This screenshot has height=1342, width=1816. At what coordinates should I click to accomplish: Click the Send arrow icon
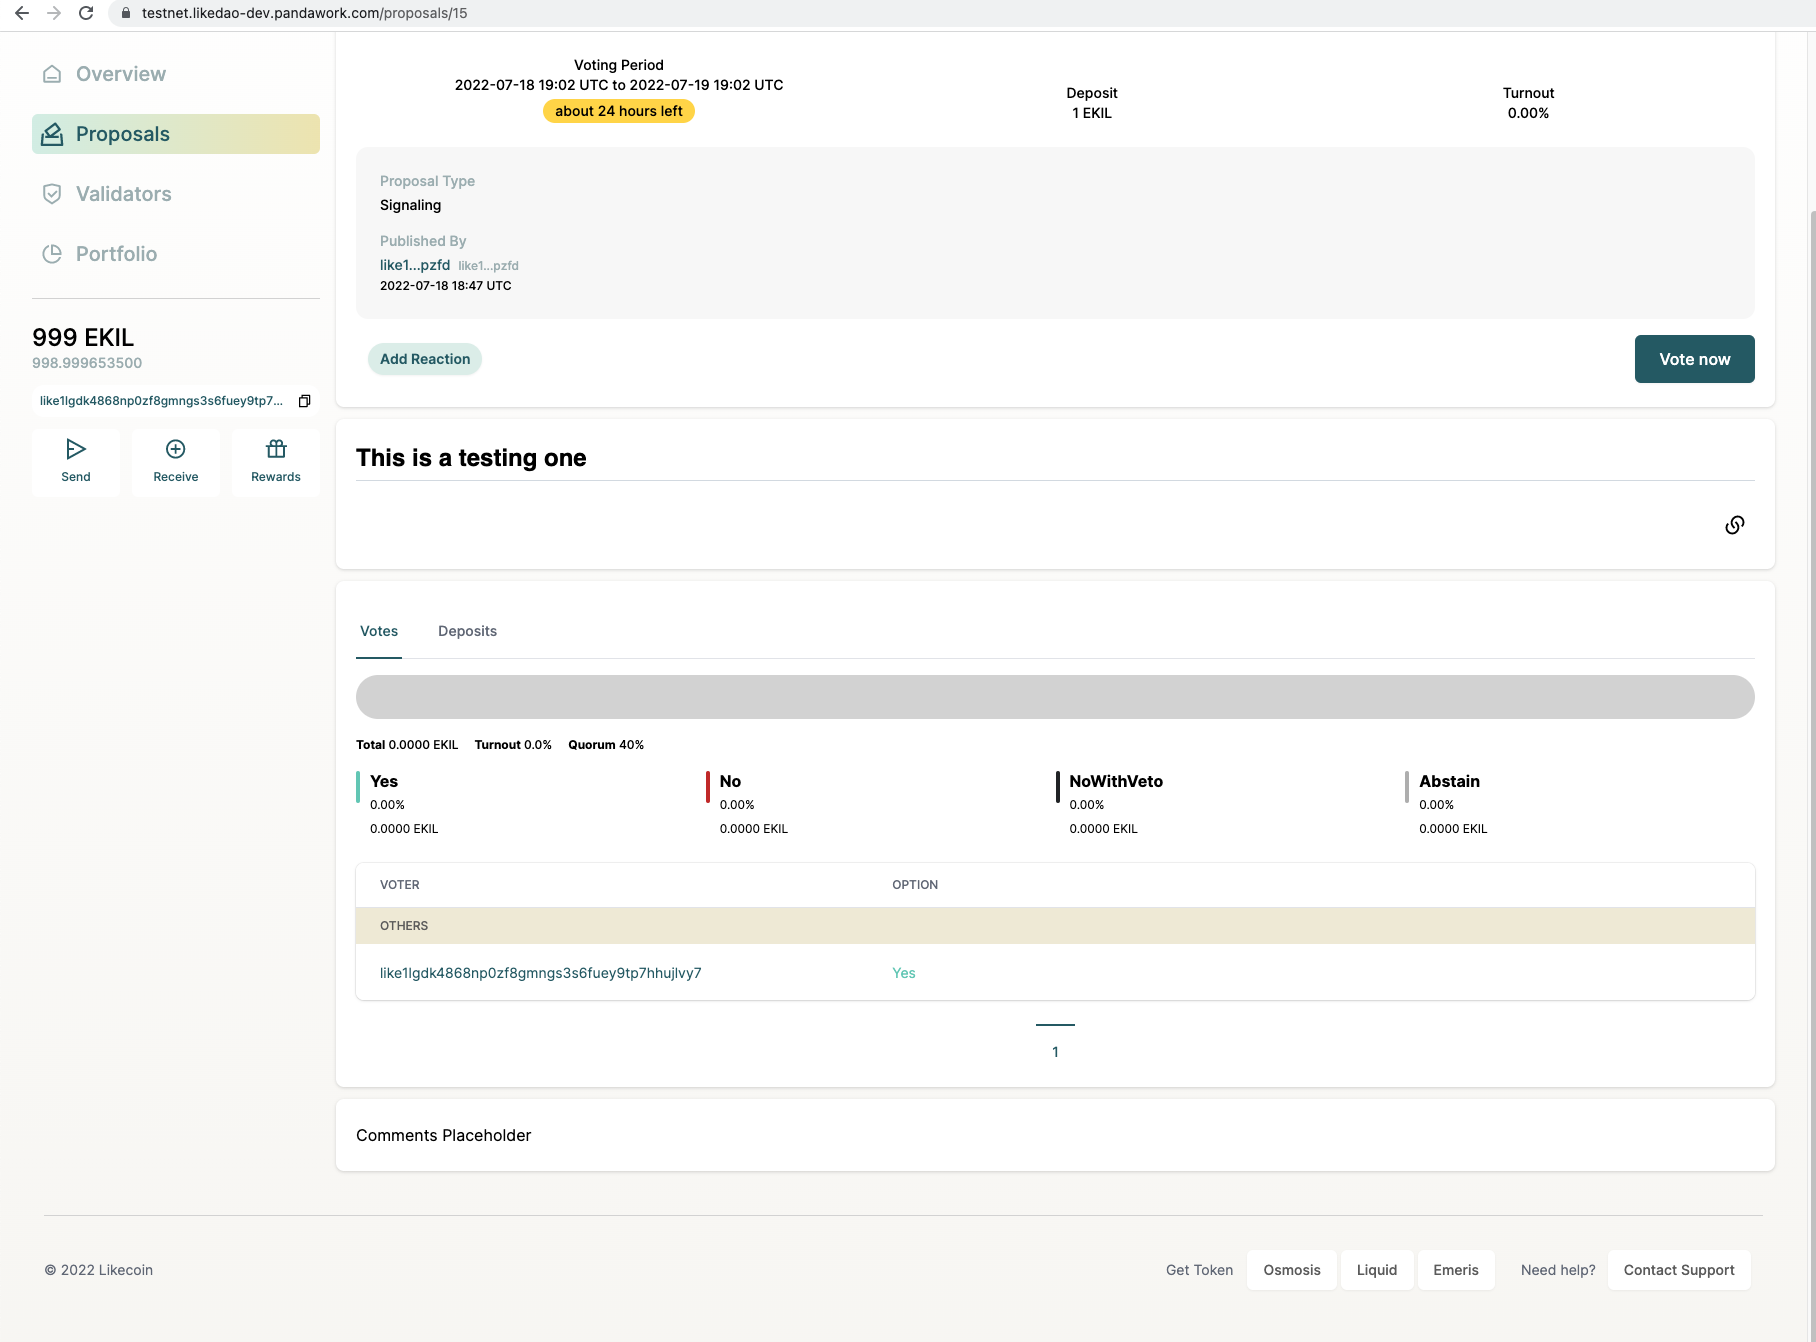pos(76,449)
